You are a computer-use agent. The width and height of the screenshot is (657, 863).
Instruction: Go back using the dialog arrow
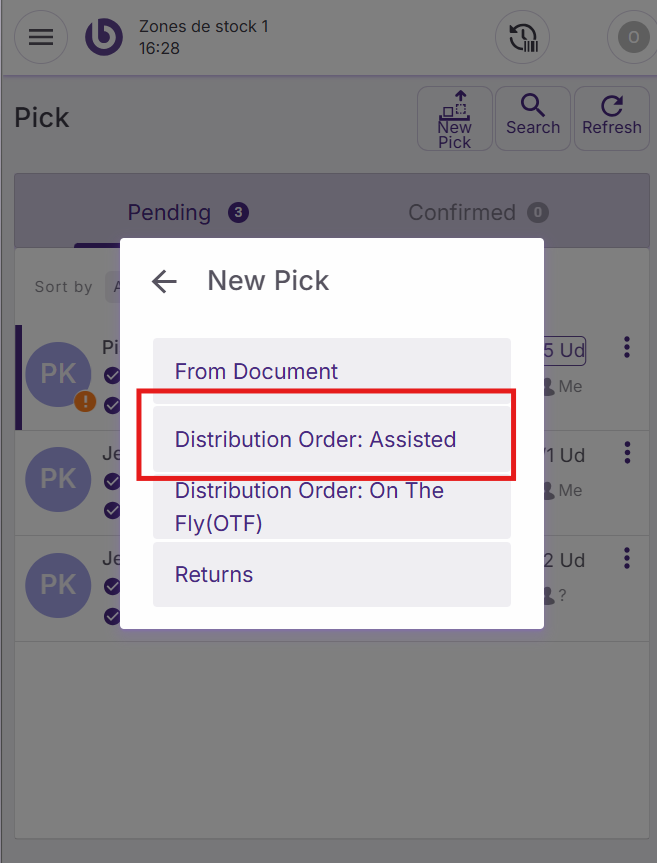coord(164,282)
